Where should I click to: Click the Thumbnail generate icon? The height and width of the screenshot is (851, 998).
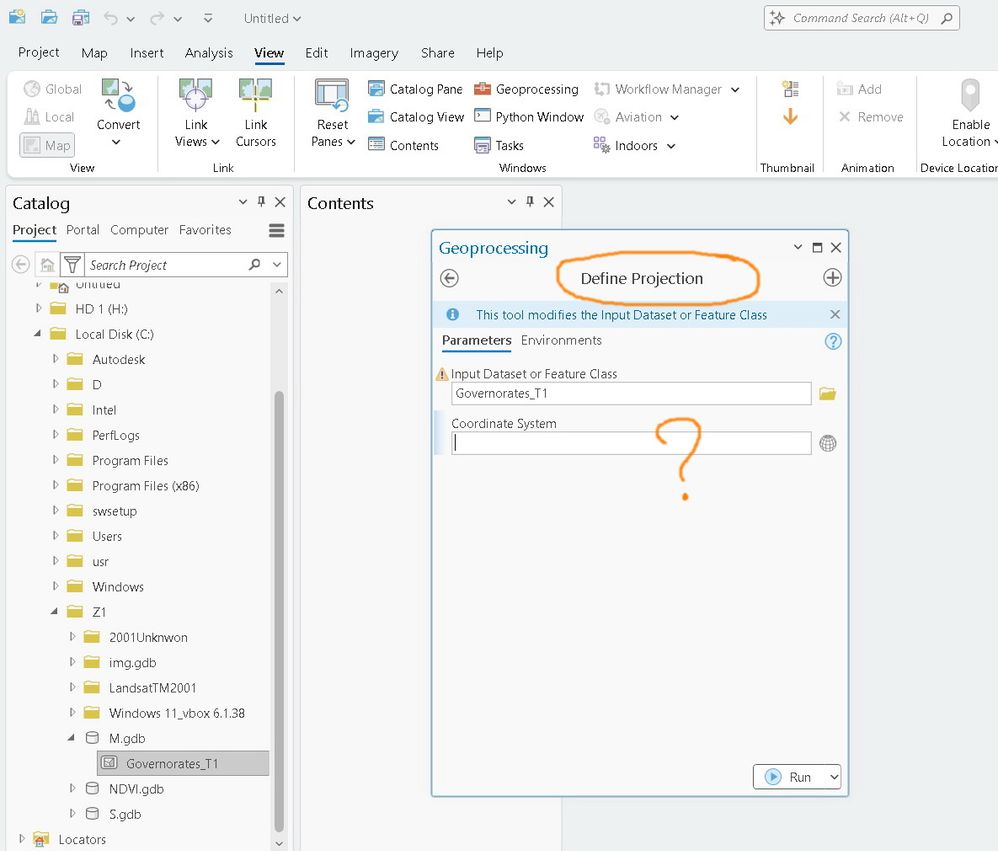click(x=791, y=89)
